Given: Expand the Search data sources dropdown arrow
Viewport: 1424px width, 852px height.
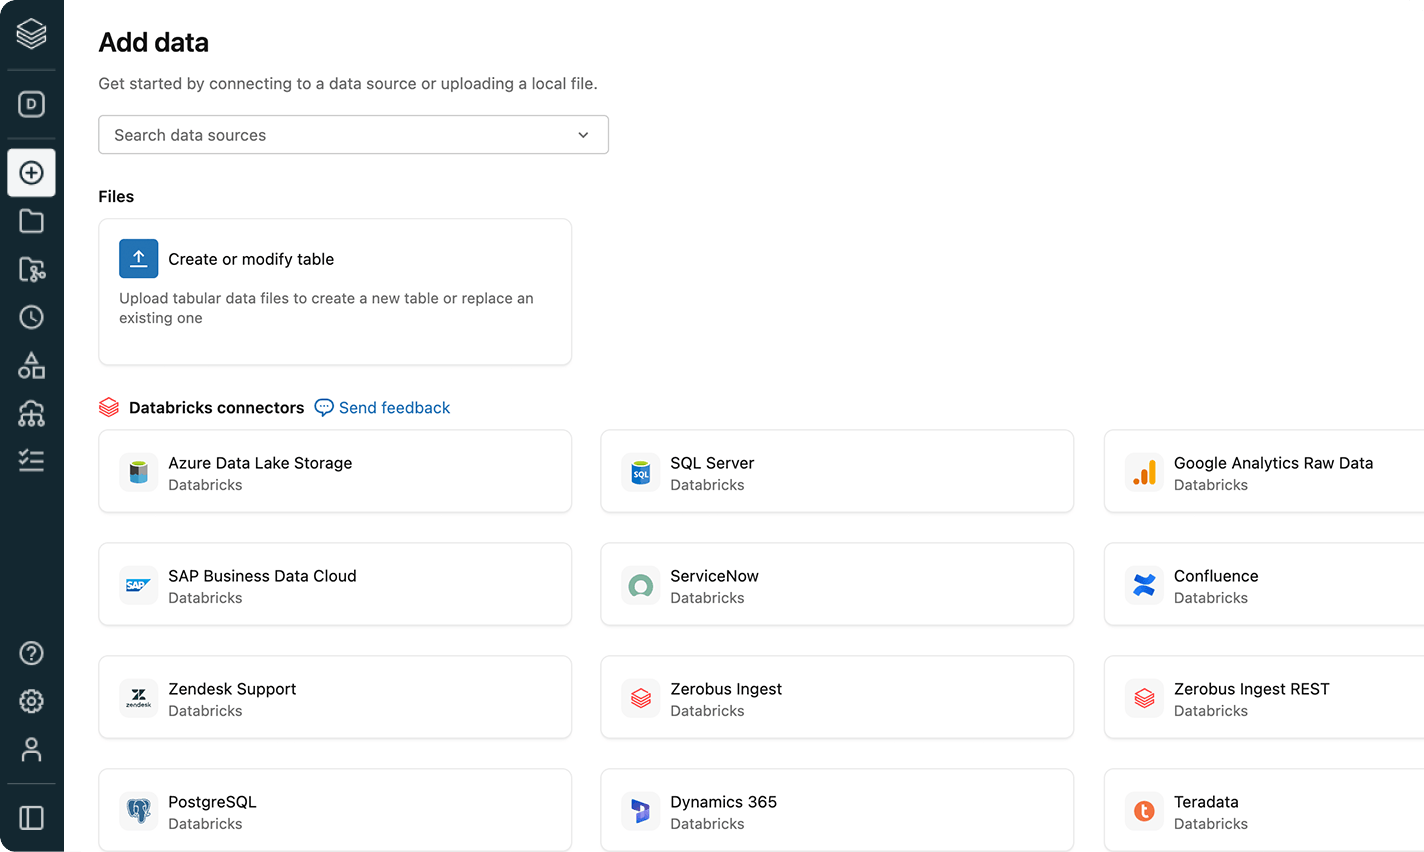Looking at the screenshot, I should 583,135.
